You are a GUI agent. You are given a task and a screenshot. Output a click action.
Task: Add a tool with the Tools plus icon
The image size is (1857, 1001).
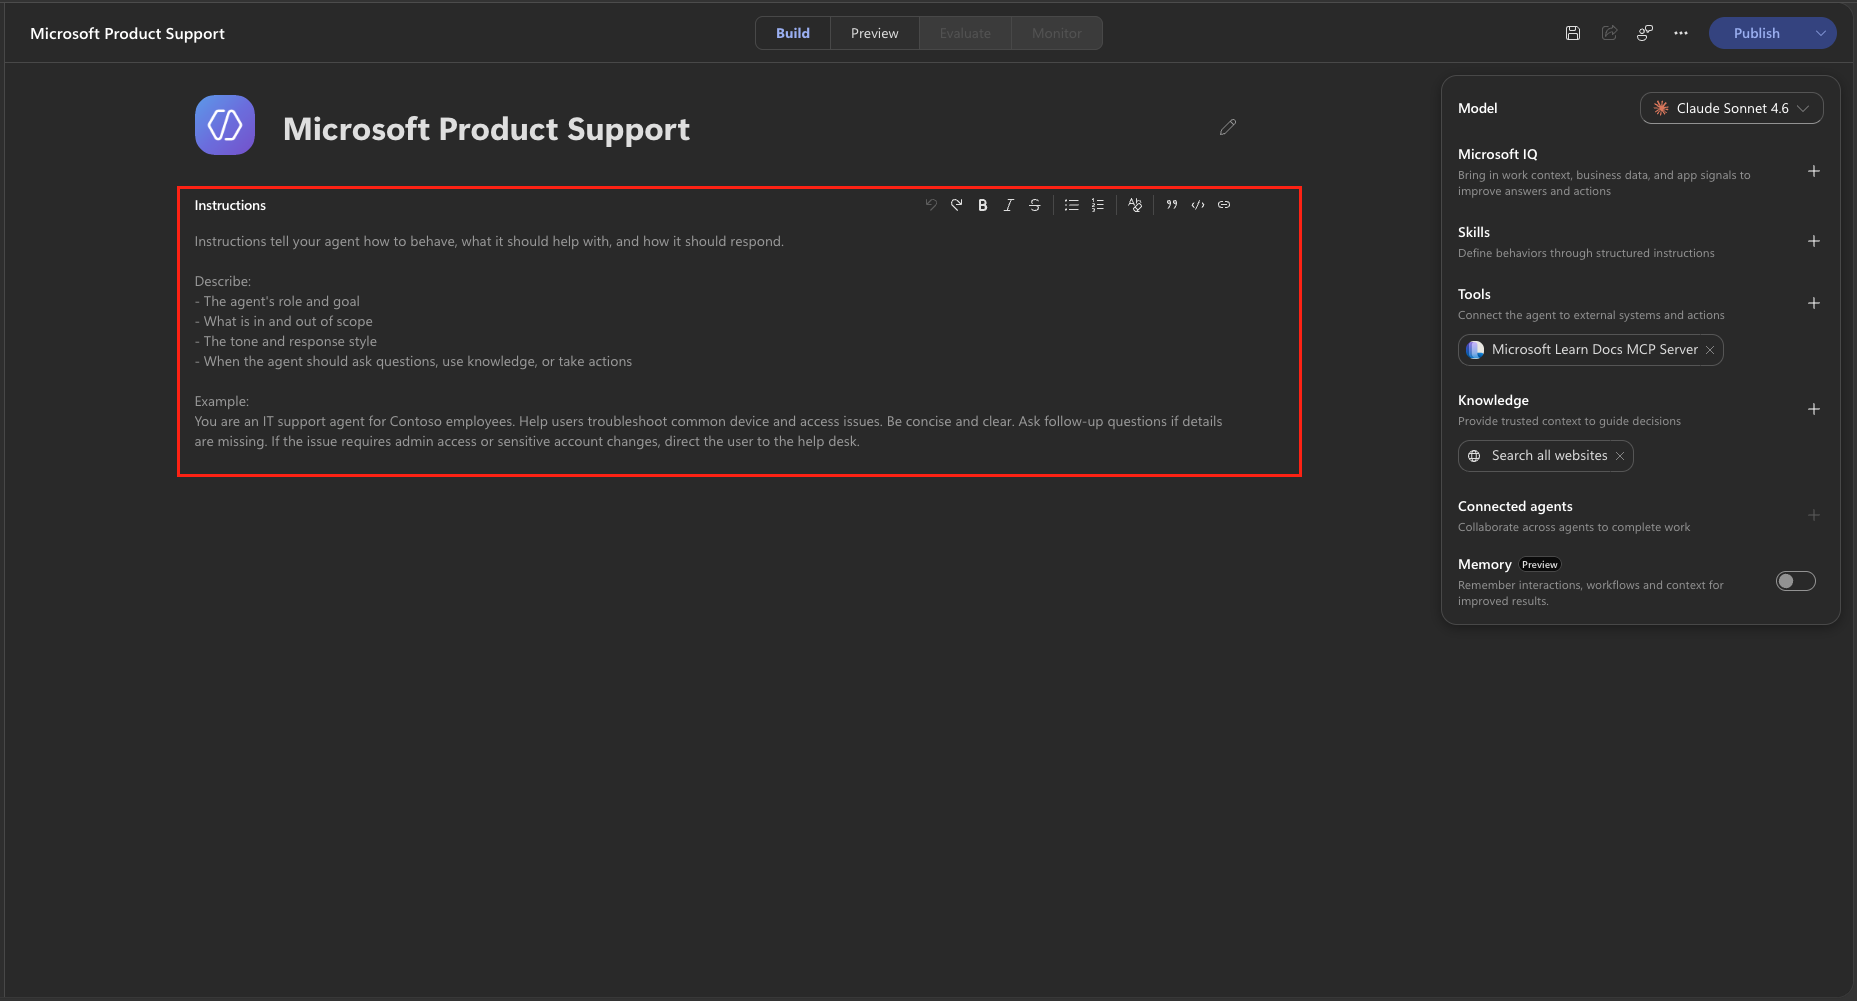[1814, 303]
